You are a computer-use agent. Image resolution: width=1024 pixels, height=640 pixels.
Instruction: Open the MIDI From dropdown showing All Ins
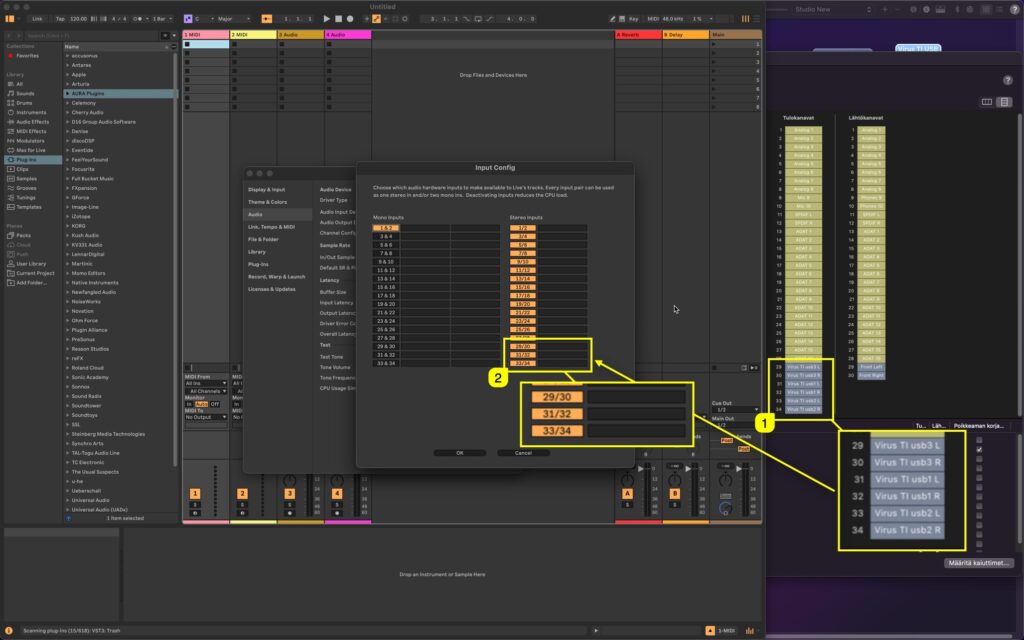pyautogui.click(x=208, y=384)
